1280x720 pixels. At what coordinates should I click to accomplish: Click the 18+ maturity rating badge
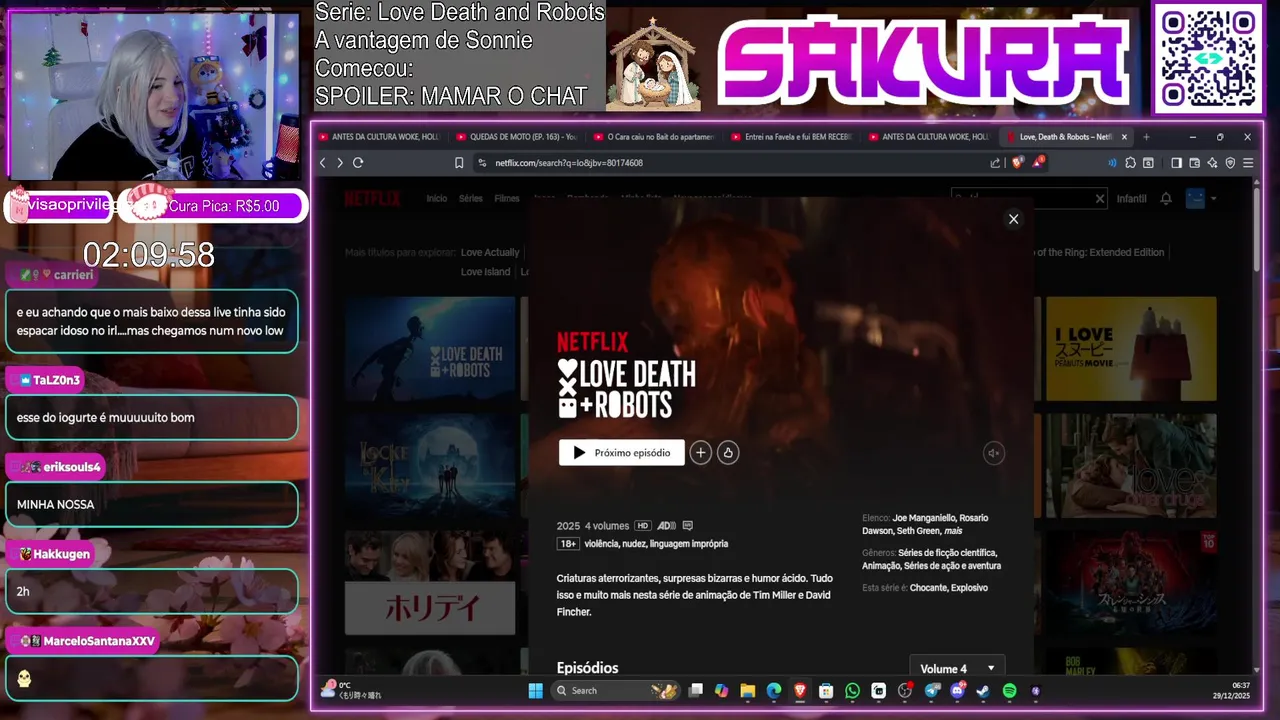[x=568, y=544]
